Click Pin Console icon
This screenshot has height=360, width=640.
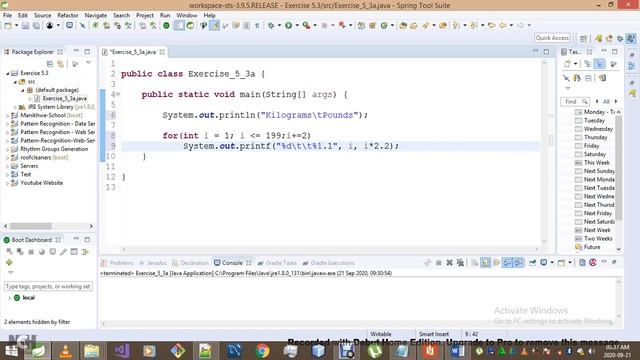pos(532,263)
